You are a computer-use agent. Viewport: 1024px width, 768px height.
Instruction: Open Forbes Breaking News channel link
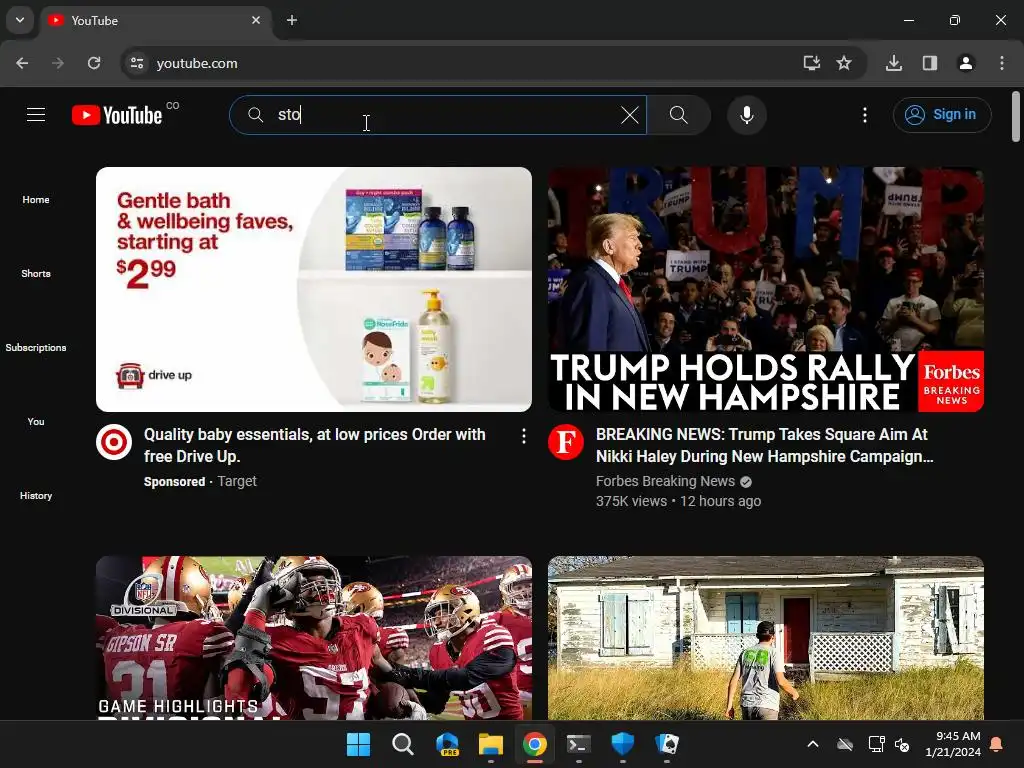point(665,481)
